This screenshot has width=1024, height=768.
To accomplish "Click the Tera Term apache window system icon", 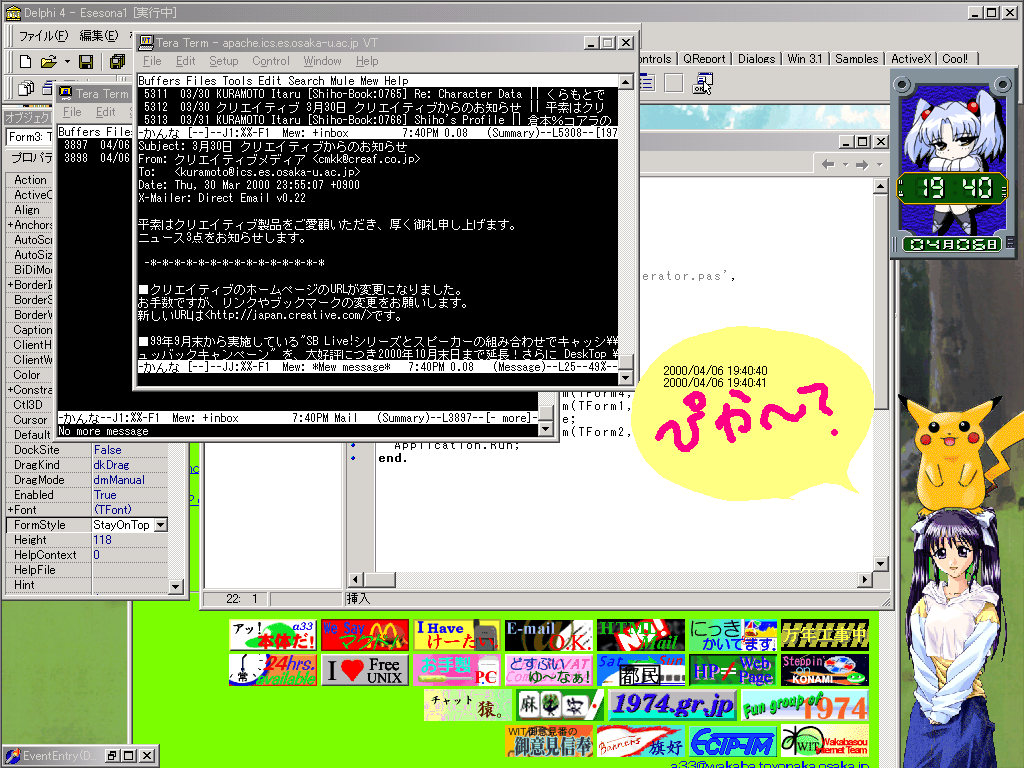I will click(x=146, y=42).
